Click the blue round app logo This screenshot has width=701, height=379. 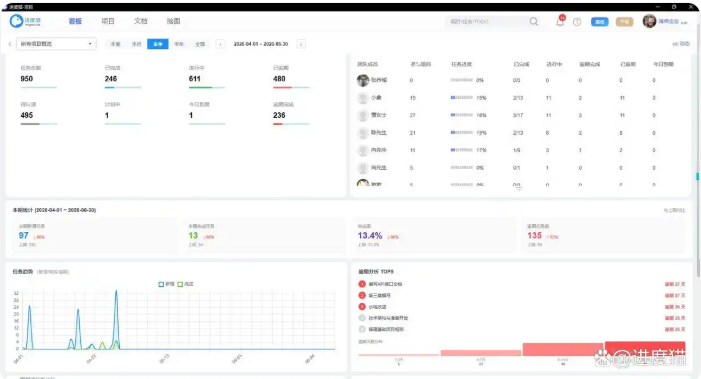click(x=17, y=21)
